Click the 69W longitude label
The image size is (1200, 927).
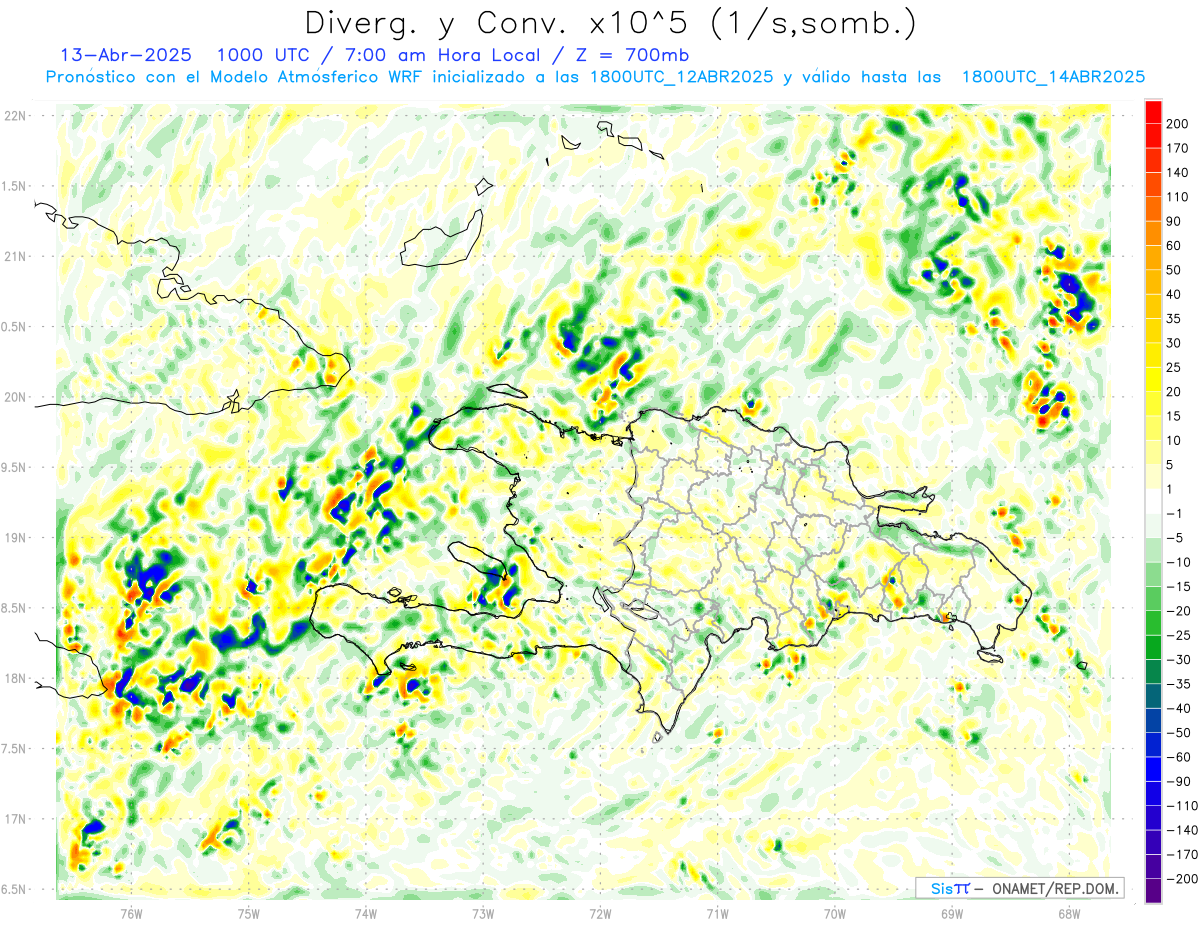952,913
